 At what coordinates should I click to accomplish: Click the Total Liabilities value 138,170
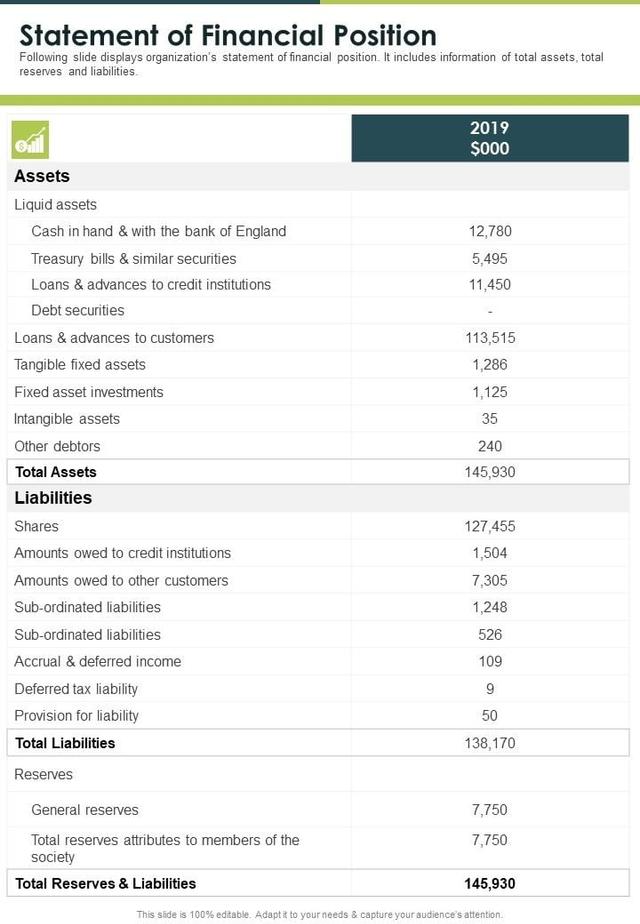click(x=490, y=743)
